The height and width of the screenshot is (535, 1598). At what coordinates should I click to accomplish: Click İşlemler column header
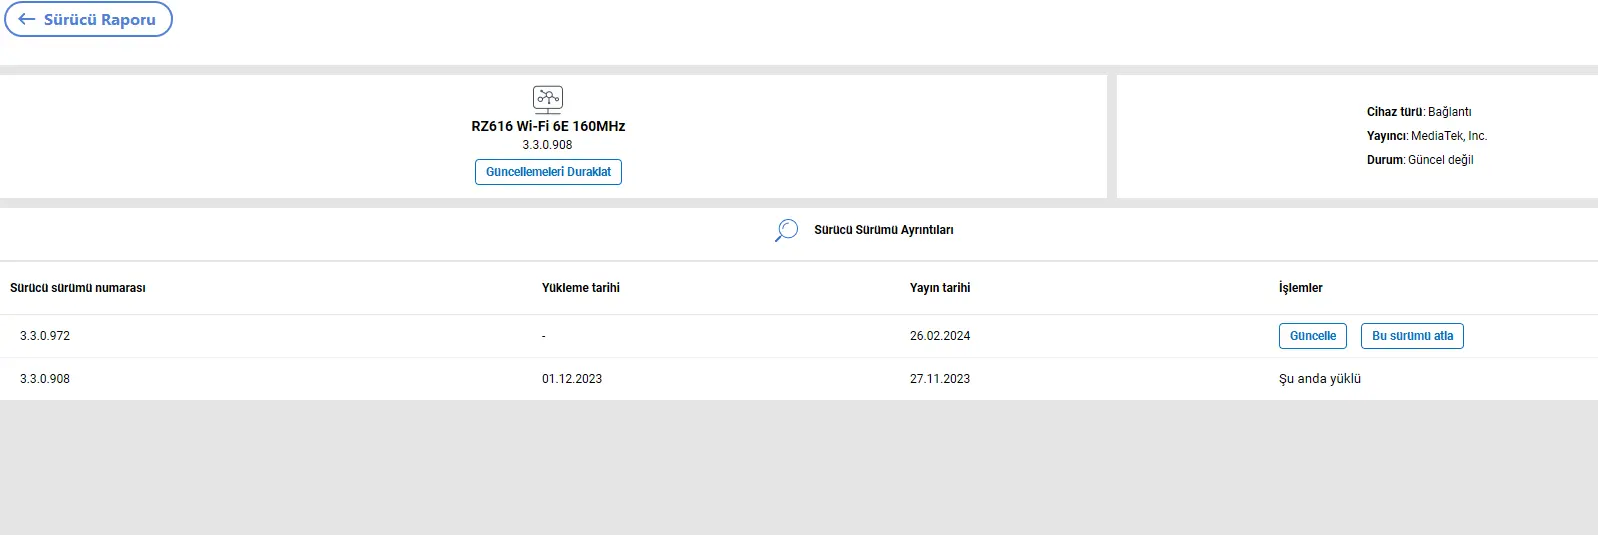pos(1301,288)
